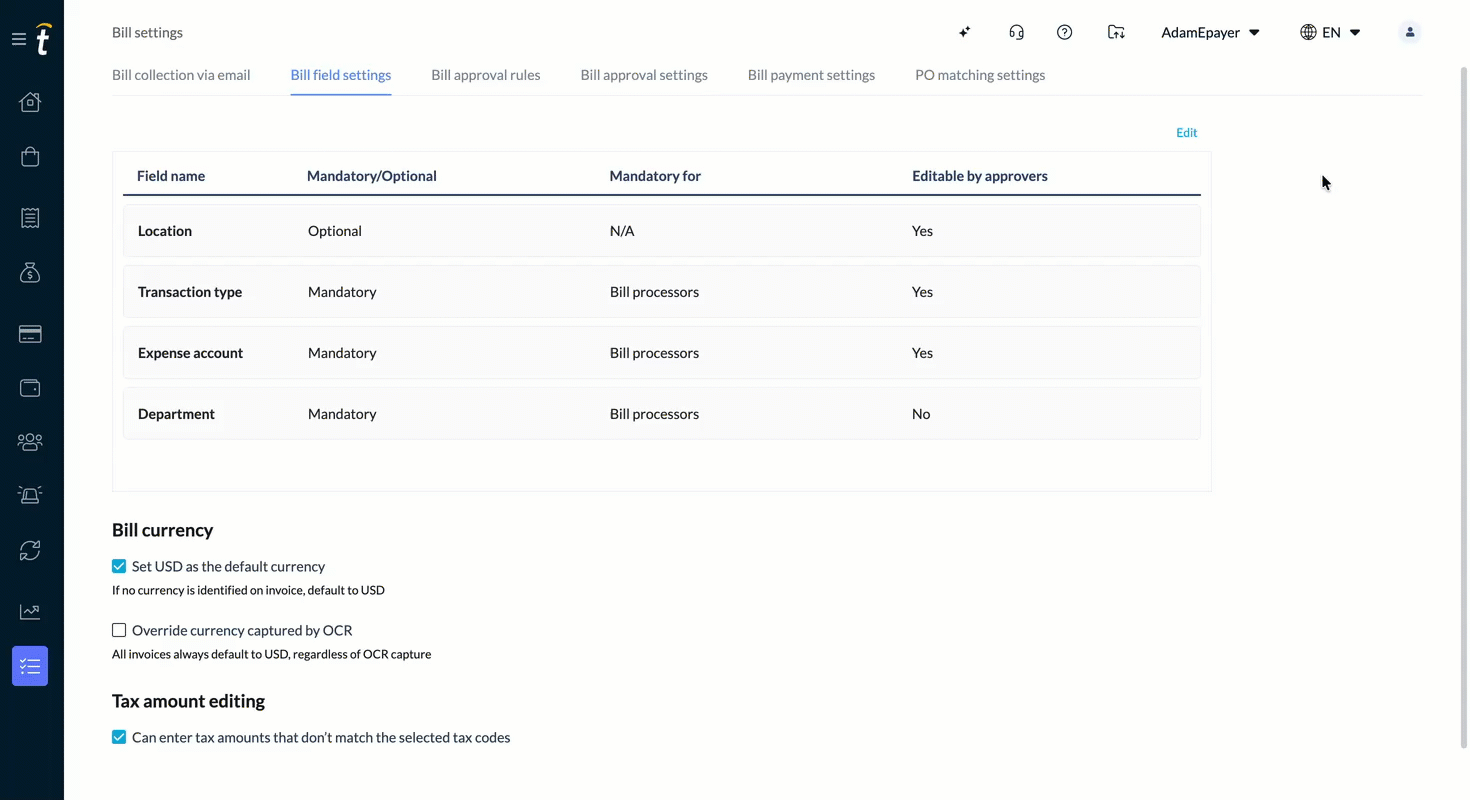Expand the EN language dropdown arrow
The width and height of the screenshot is (1470, 800).
click(1355, 32)
